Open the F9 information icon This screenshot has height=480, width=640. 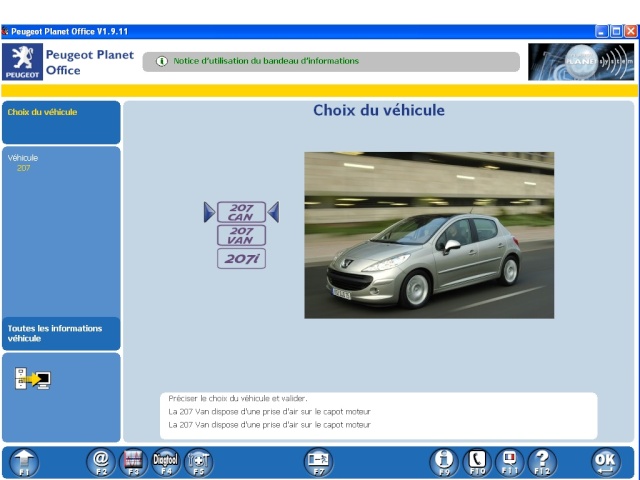point(444,463)
